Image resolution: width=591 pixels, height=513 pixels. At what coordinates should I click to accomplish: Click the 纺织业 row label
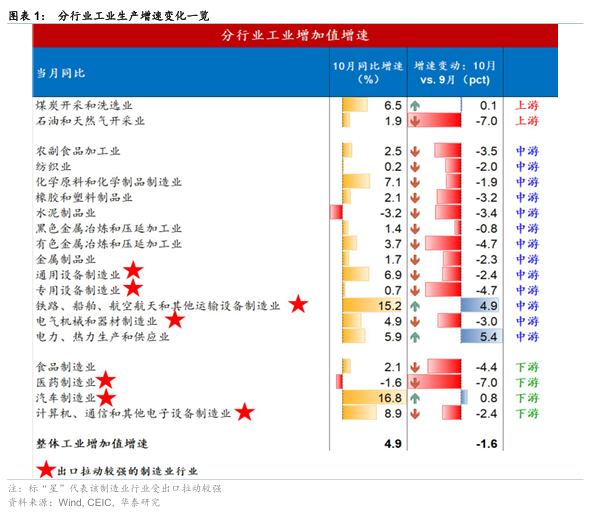54,167
